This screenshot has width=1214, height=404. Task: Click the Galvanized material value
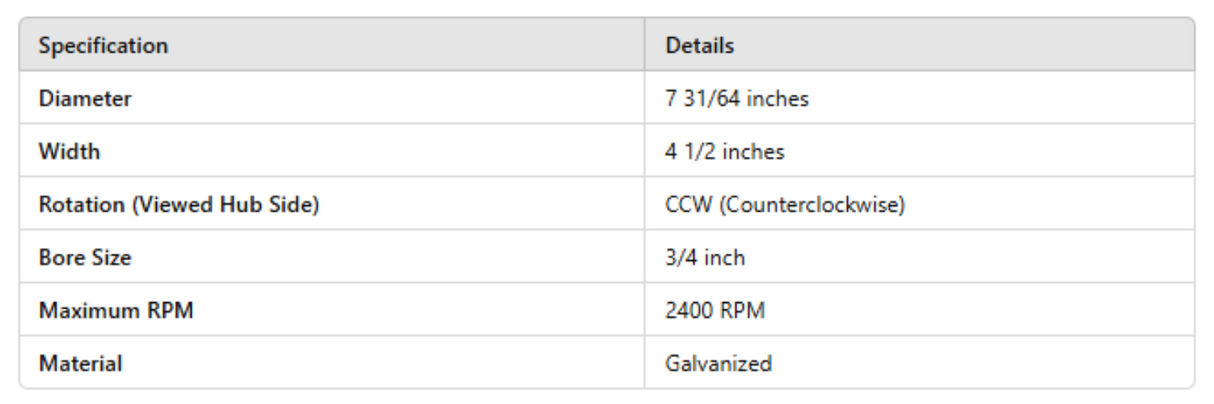point(719,364)
